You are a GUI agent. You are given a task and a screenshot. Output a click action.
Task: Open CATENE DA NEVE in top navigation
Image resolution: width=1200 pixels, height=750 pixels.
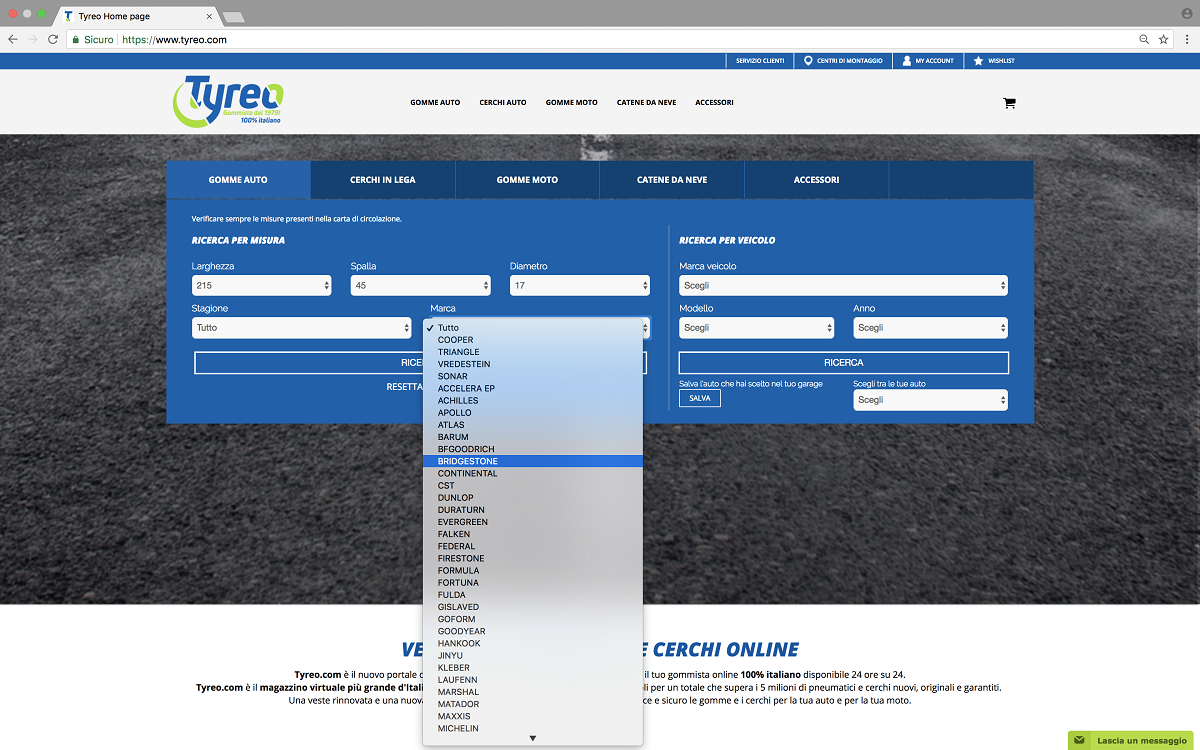(x=646, y=103)
